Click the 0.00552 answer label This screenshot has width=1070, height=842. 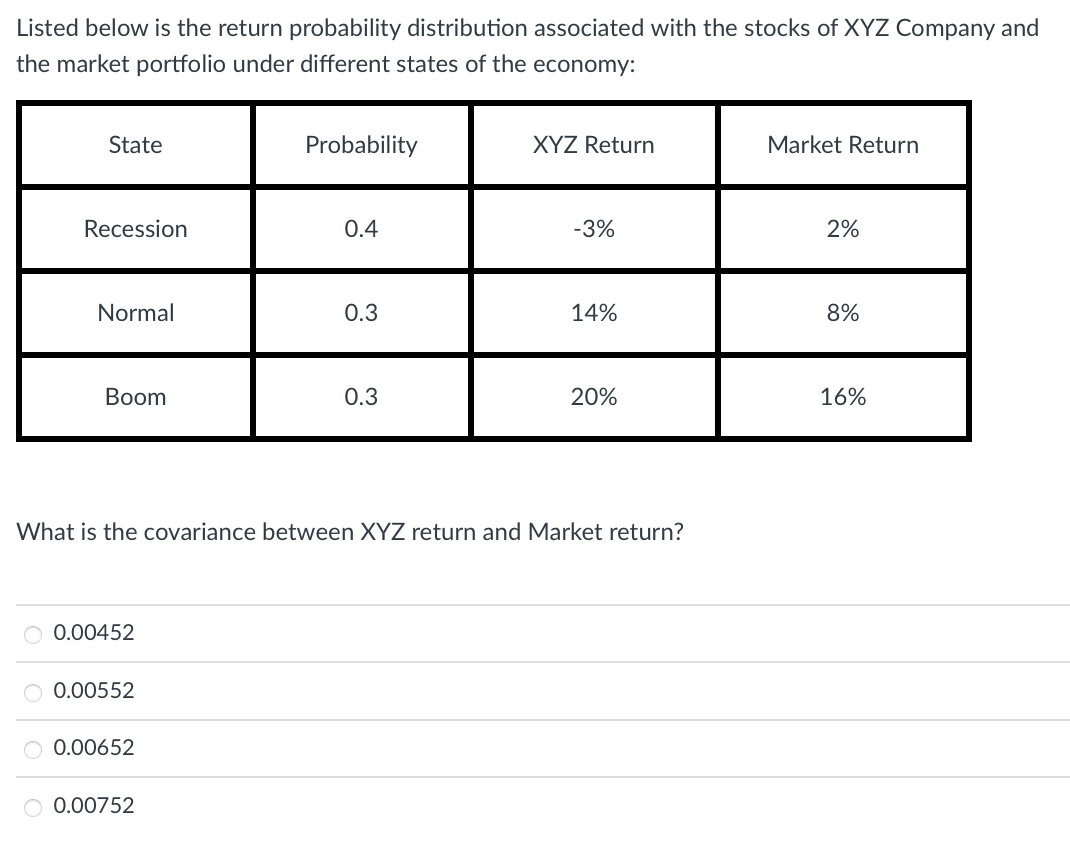click(x=94, y=690)
